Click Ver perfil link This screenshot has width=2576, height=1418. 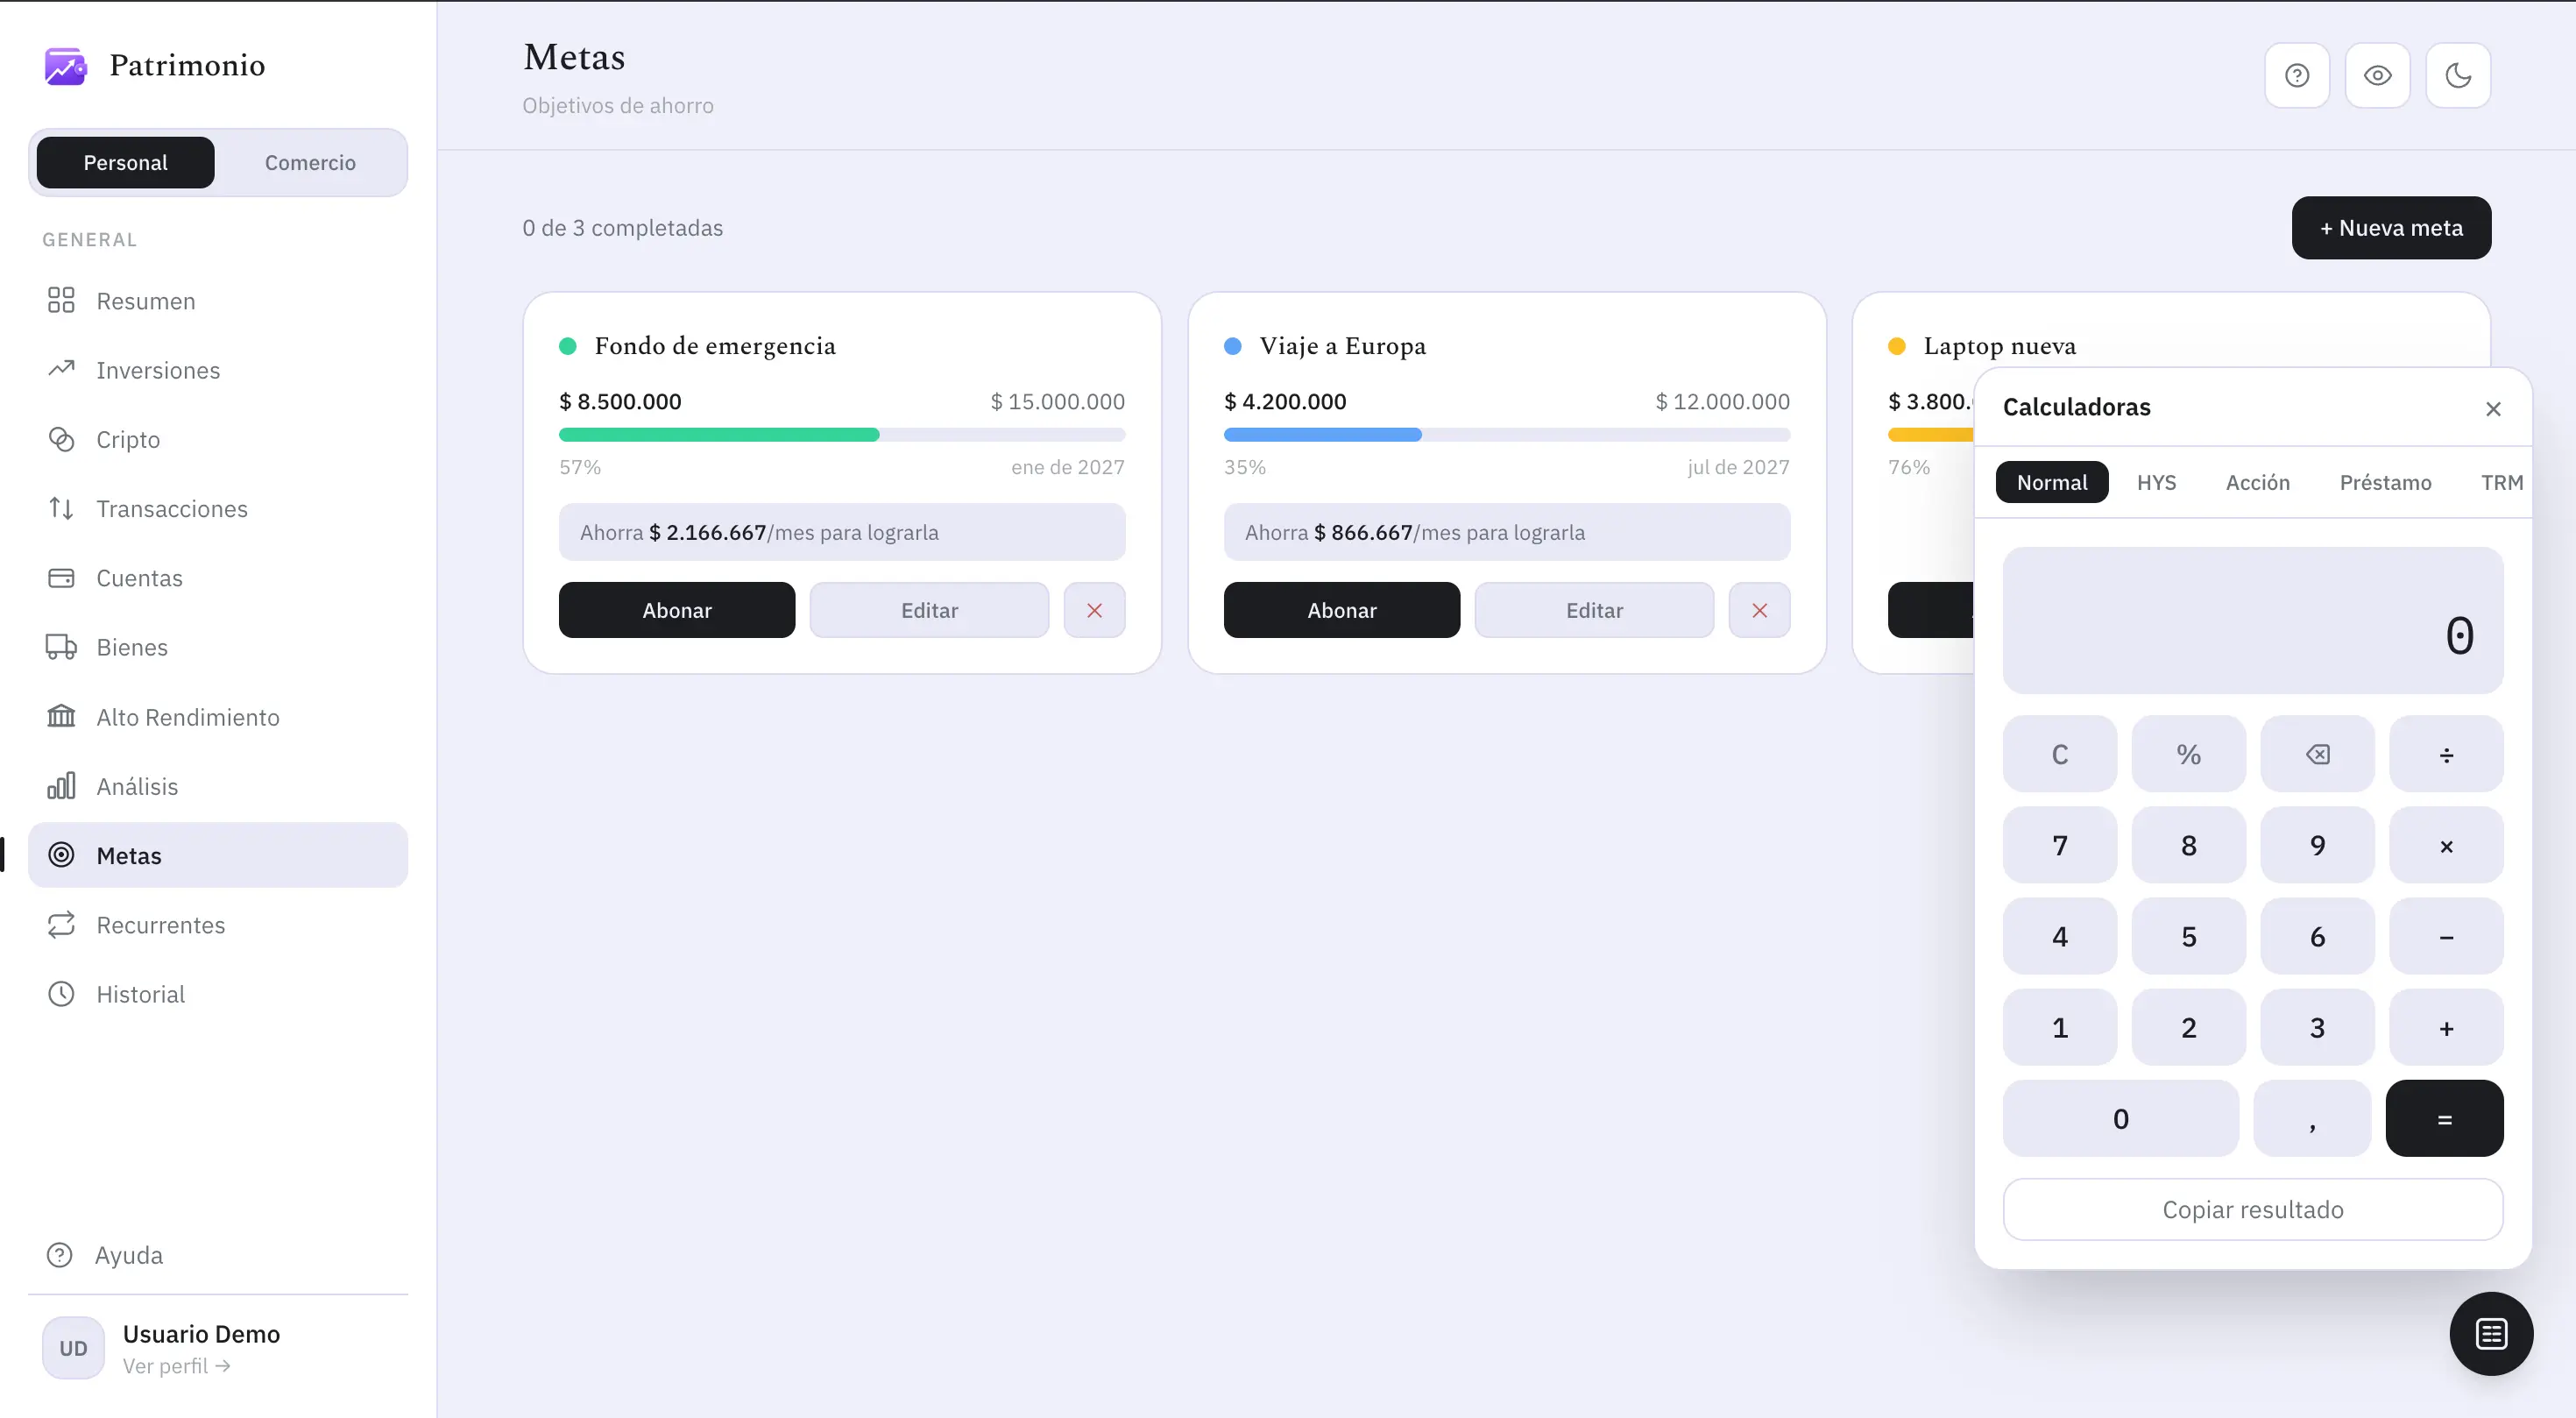click(176, 1366)
